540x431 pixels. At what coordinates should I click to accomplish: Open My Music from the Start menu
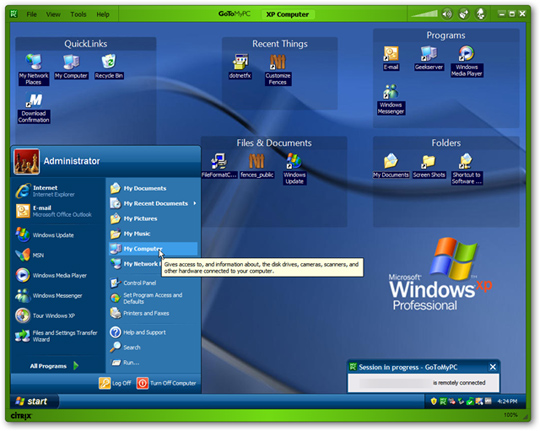[153, 234]
